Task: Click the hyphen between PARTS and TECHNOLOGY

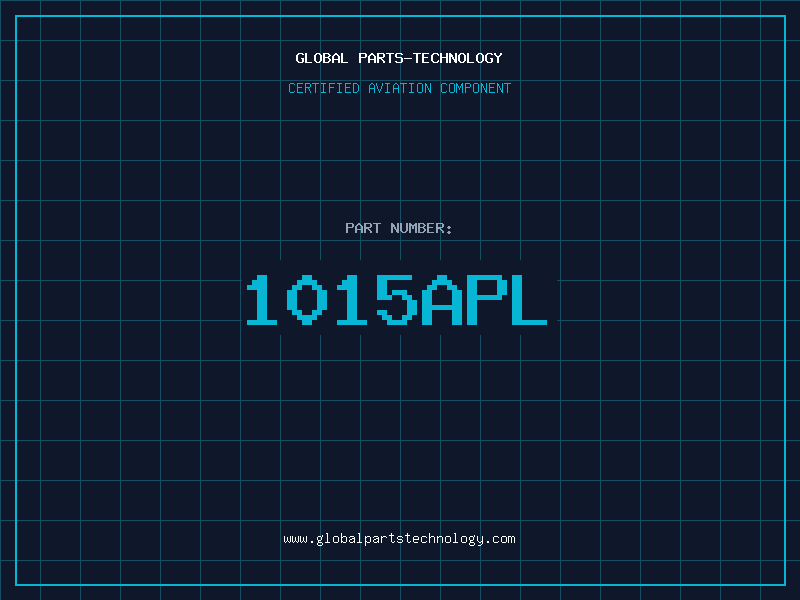Action: click(408, 58)
